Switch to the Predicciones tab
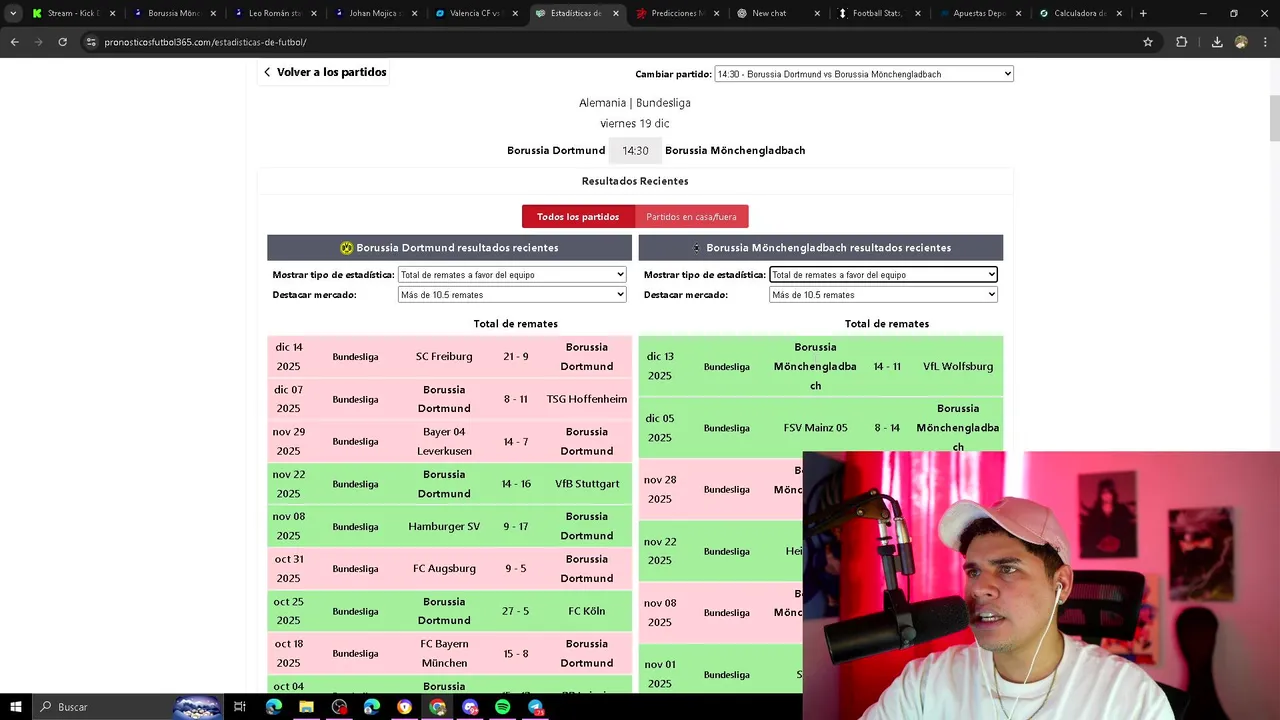 pyautogui.click(x=677, y=13)
